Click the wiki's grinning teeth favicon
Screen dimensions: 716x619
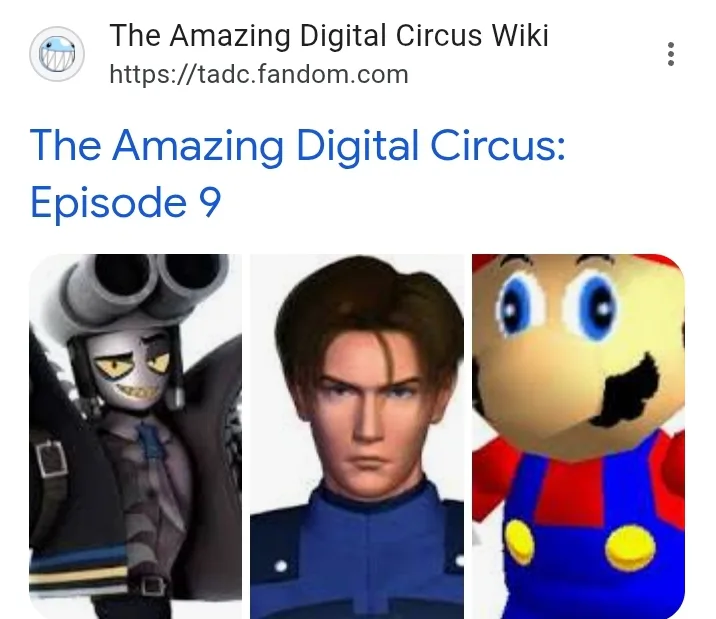coord(57,54)
